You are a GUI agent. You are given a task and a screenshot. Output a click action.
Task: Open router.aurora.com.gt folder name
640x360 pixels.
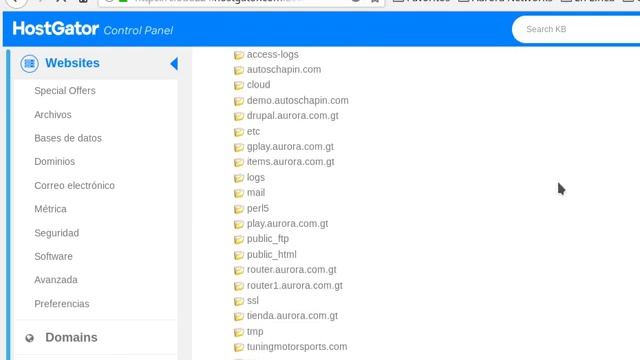pyautogui.click(x=291, y=270)
